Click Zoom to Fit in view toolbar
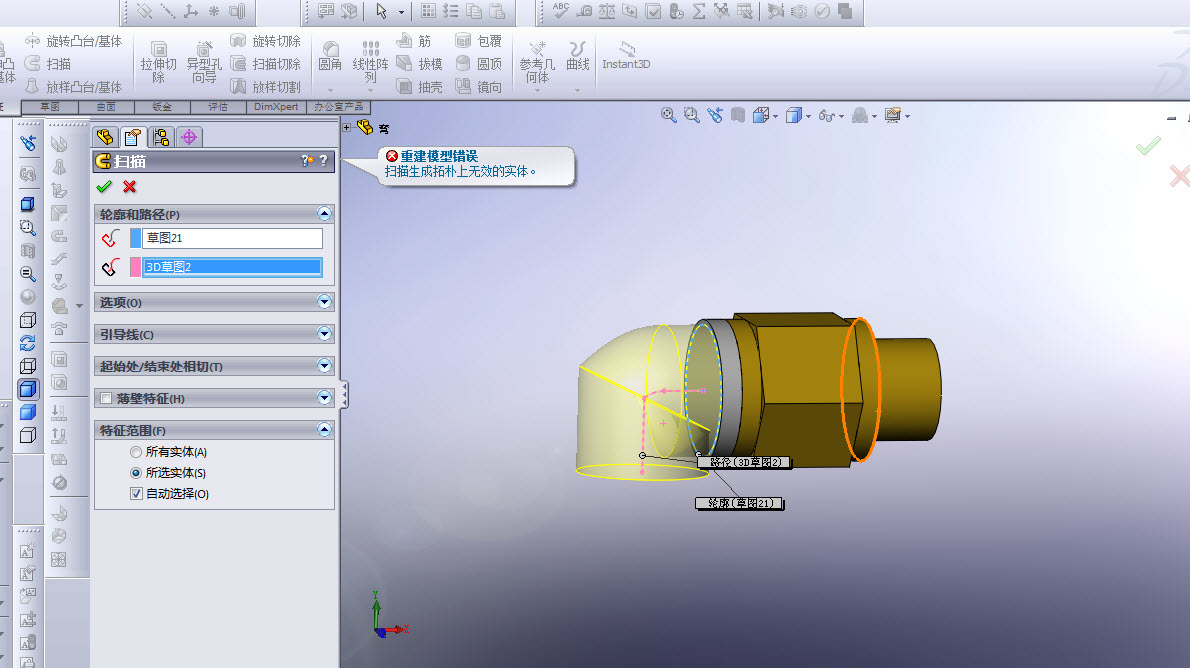1190x668 pixels. 669,116
